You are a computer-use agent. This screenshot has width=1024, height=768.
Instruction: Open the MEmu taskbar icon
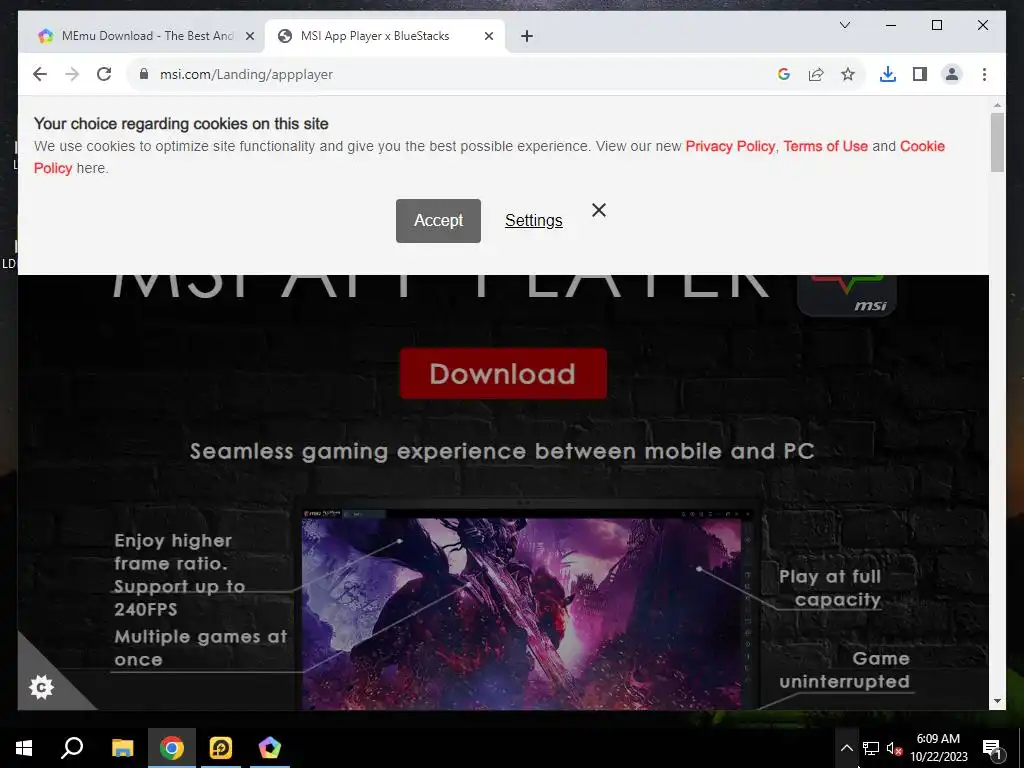pos(270,748)
